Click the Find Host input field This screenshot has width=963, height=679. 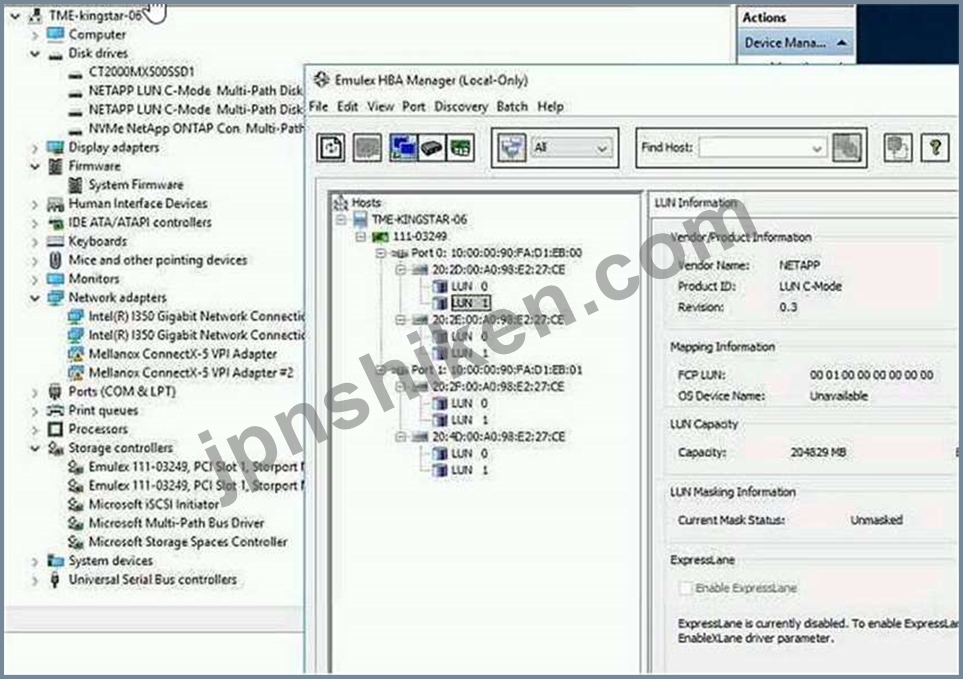[754, 148]
